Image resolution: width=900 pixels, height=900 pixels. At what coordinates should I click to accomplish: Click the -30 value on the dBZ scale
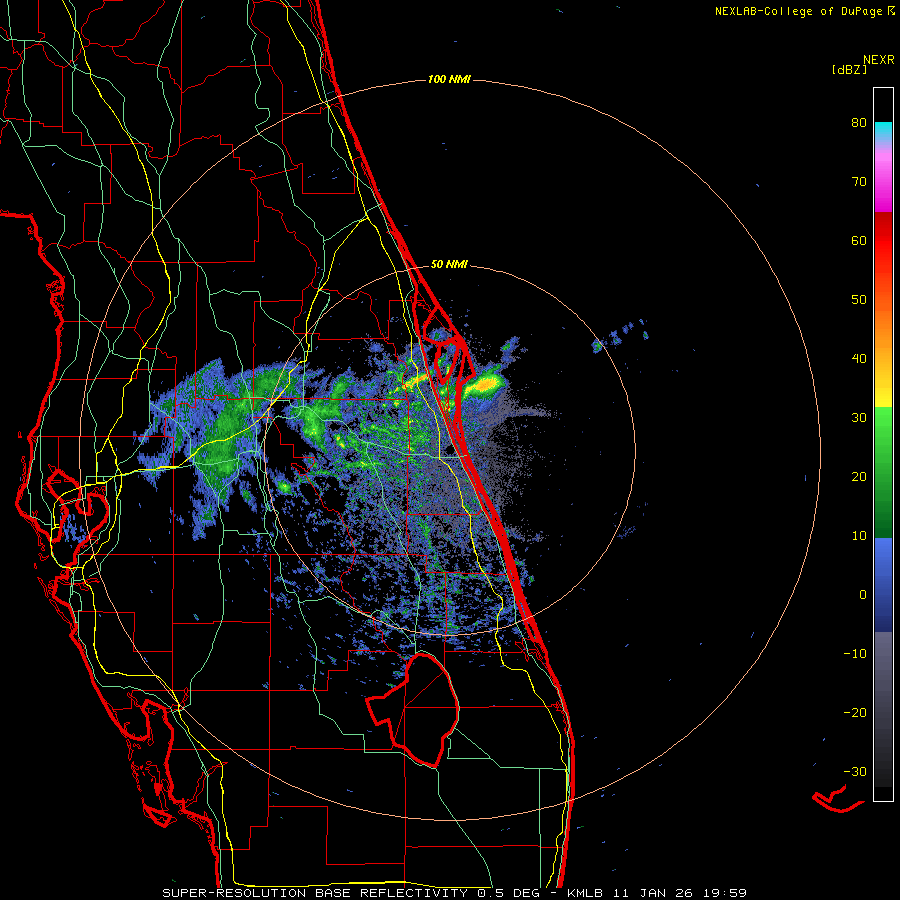(855, 771)
